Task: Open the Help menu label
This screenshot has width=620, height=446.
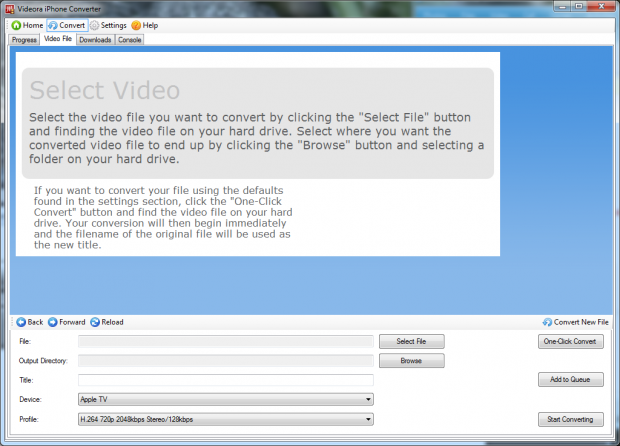Action: 150,25
